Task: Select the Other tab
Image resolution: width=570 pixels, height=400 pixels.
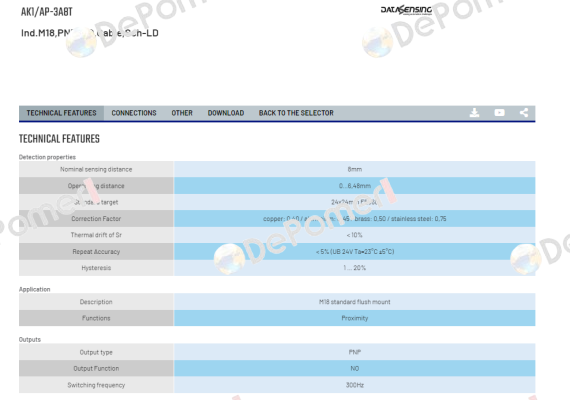Action: (x=182, y=113)
